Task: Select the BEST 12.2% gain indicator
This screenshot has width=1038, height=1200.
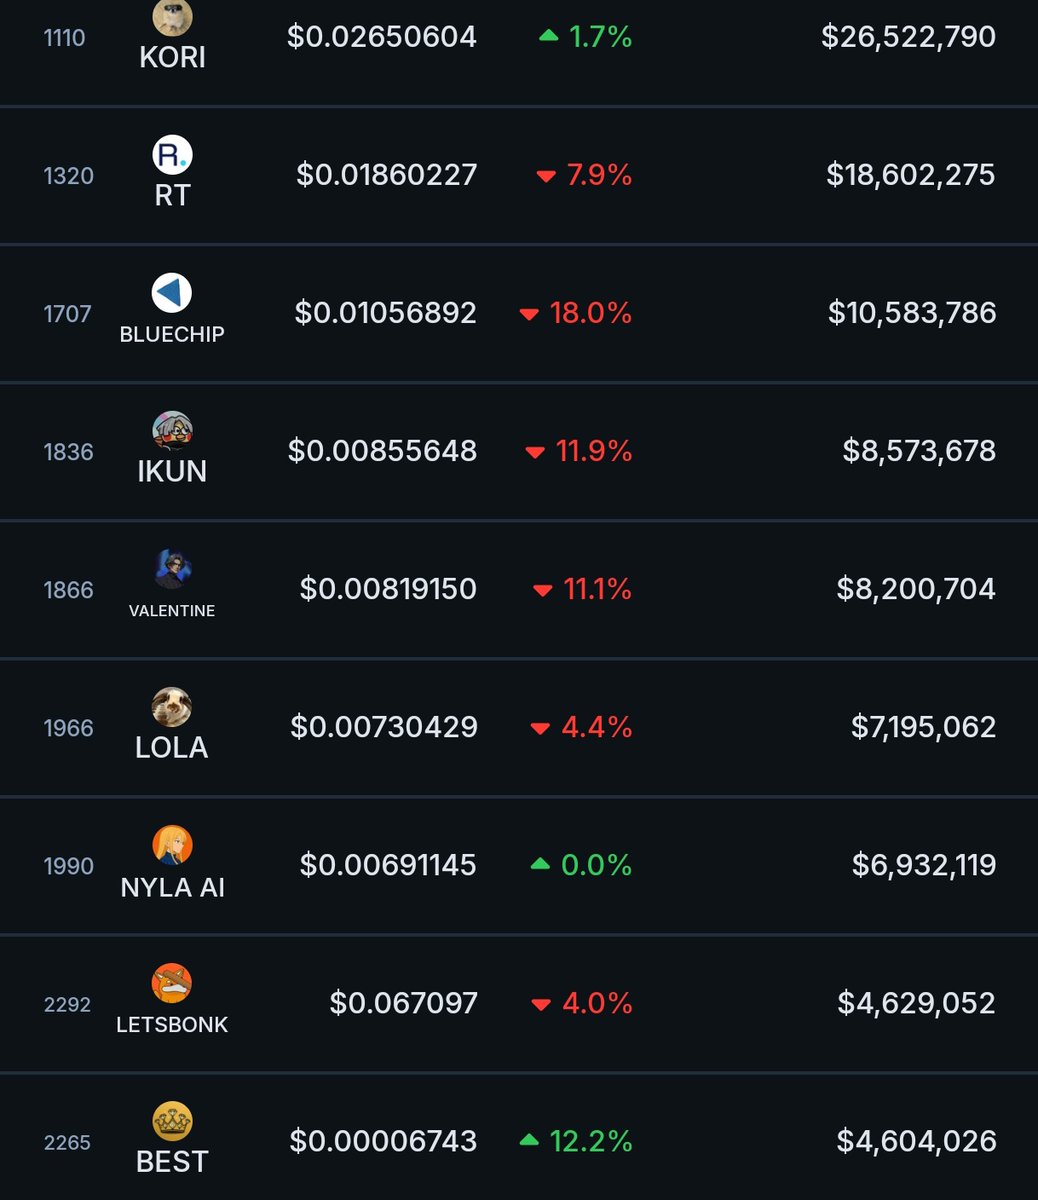Action: click(577, 1141)
